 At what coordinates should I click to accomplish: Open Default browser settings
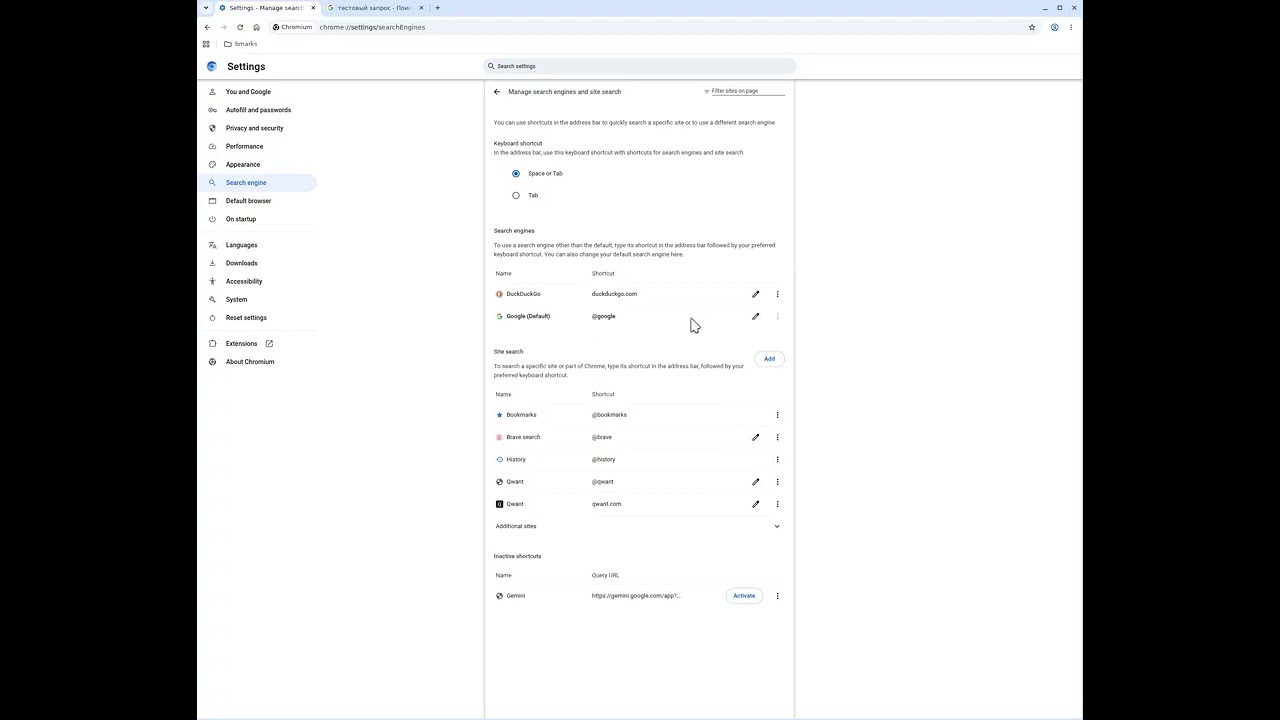click(248, 201)
